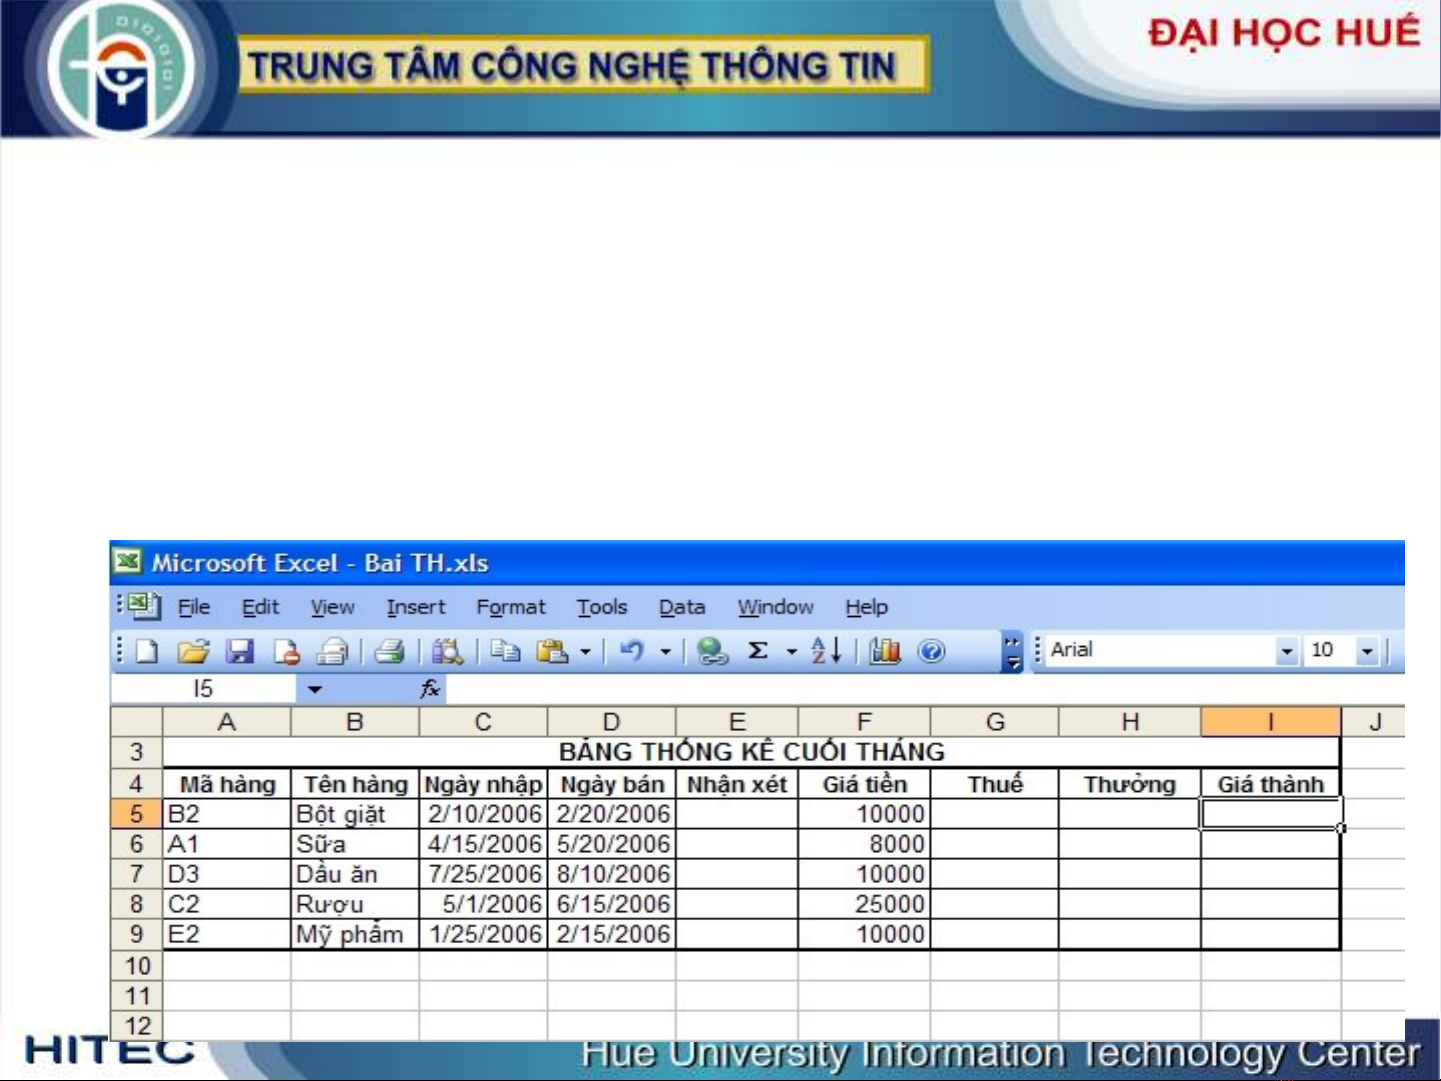The image size is (1441, 1081).
Task: Click the Sort Ascending A-Z icon
Action: [826, 652]
